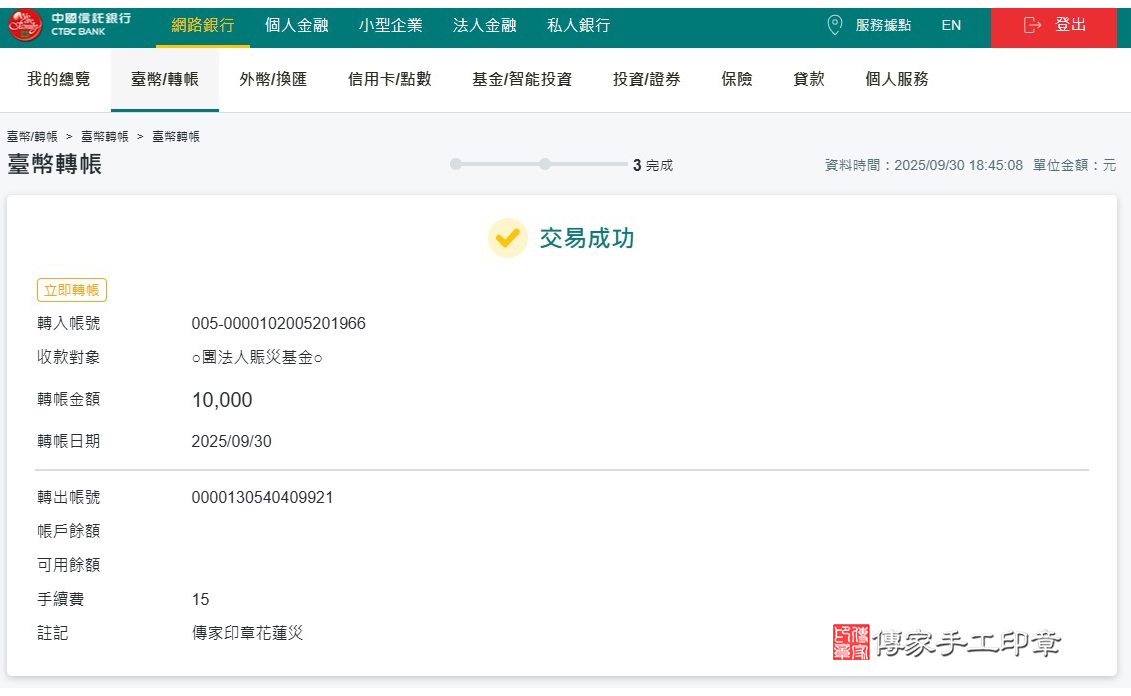Screen dimensions: 1131x696
Task: Click the transfer amount 10,000 text
Action: (222, 400)
